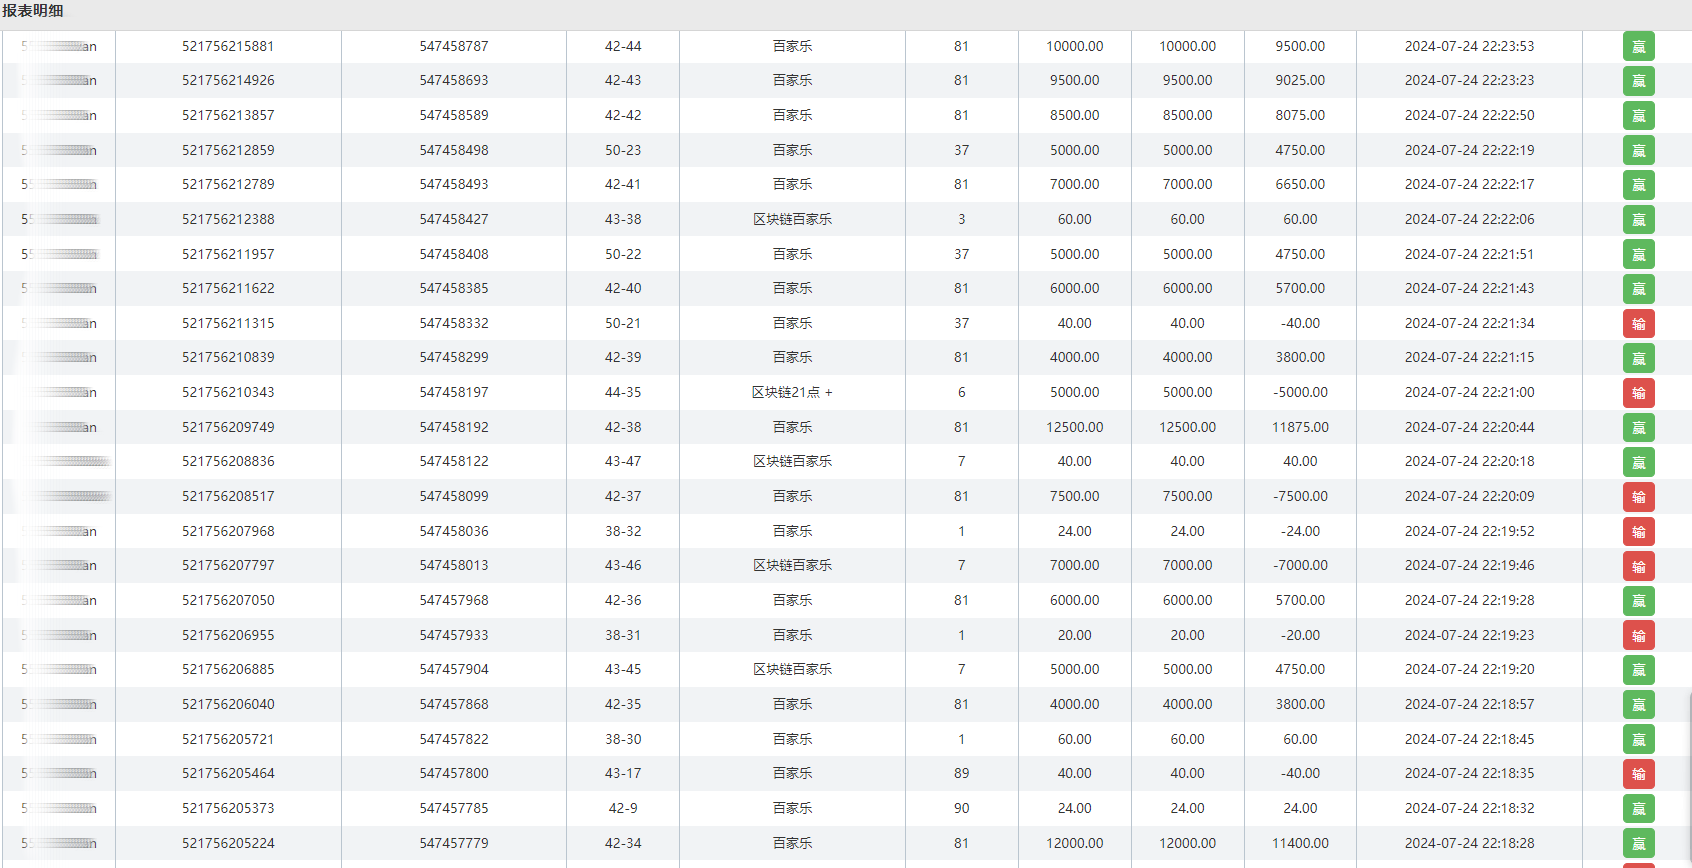Click 区块链百家乐 in the 43-47 row
1692x868 pixels.
[792, 461]
